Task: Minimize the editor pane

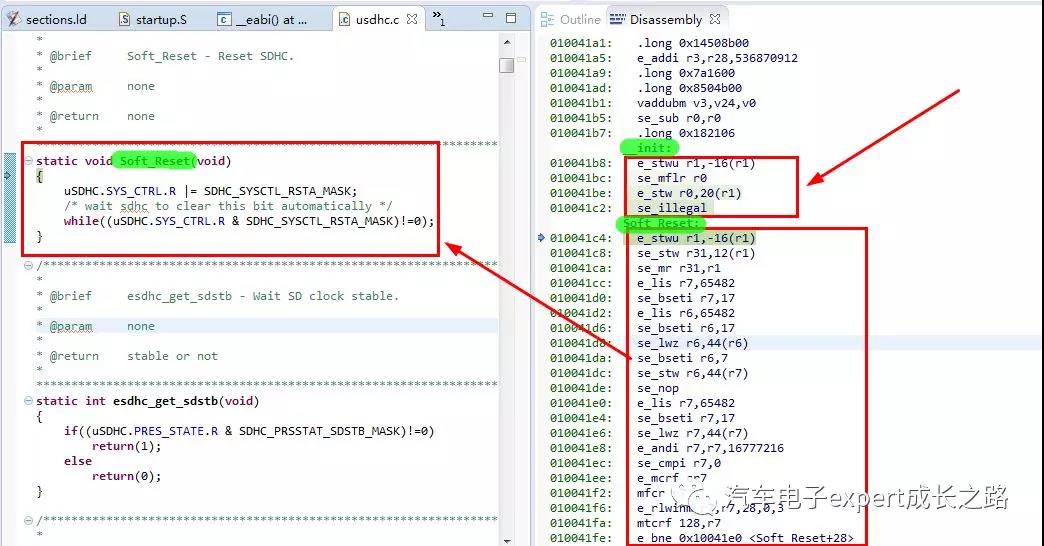Action: 487,18
